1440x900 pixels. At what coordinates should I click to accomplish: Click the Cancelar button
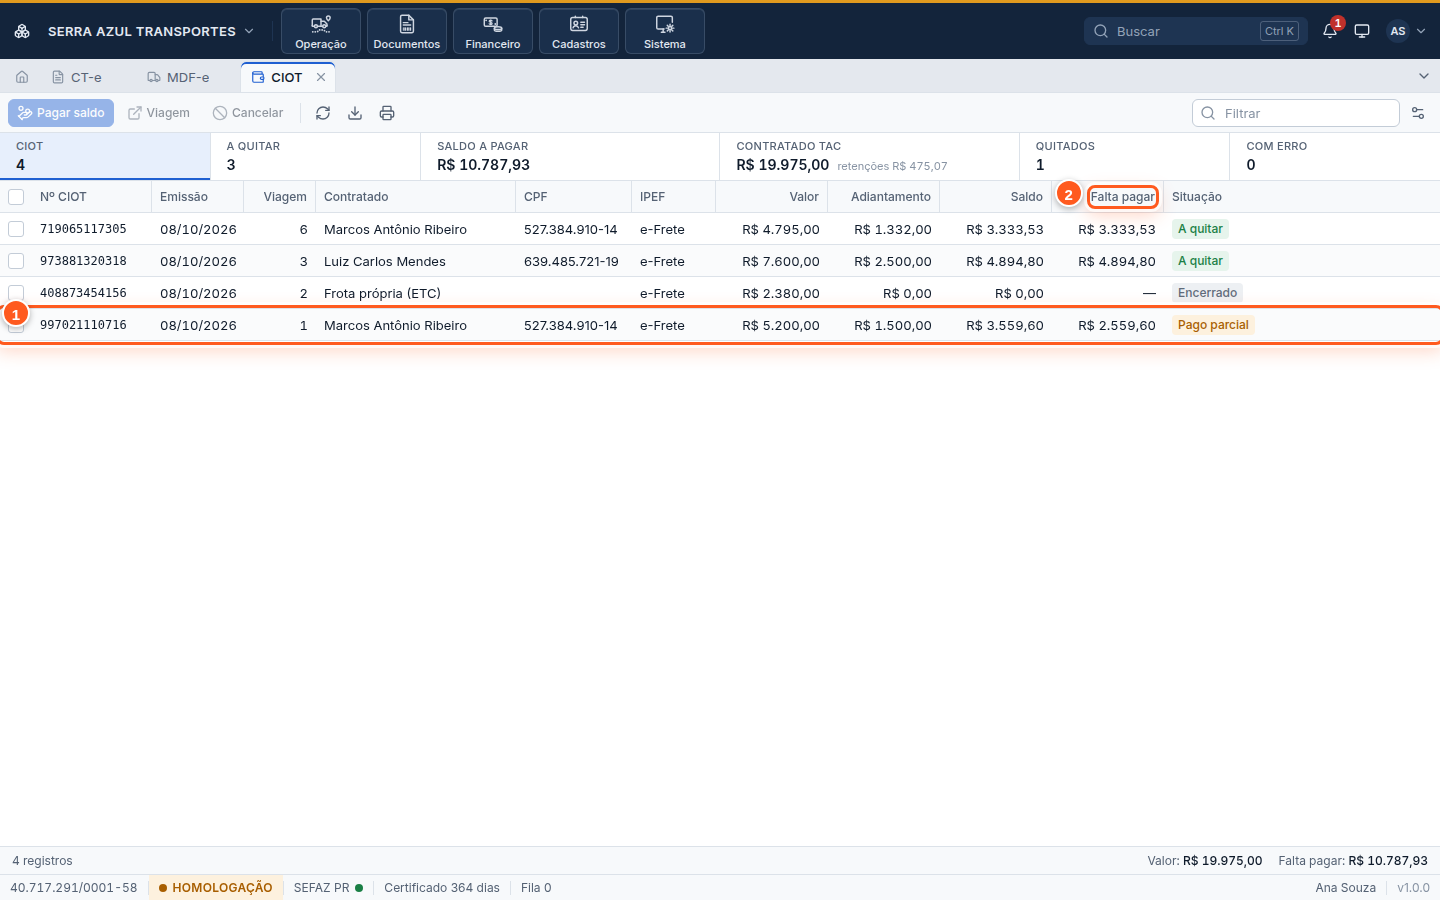(x=248, y=113)
